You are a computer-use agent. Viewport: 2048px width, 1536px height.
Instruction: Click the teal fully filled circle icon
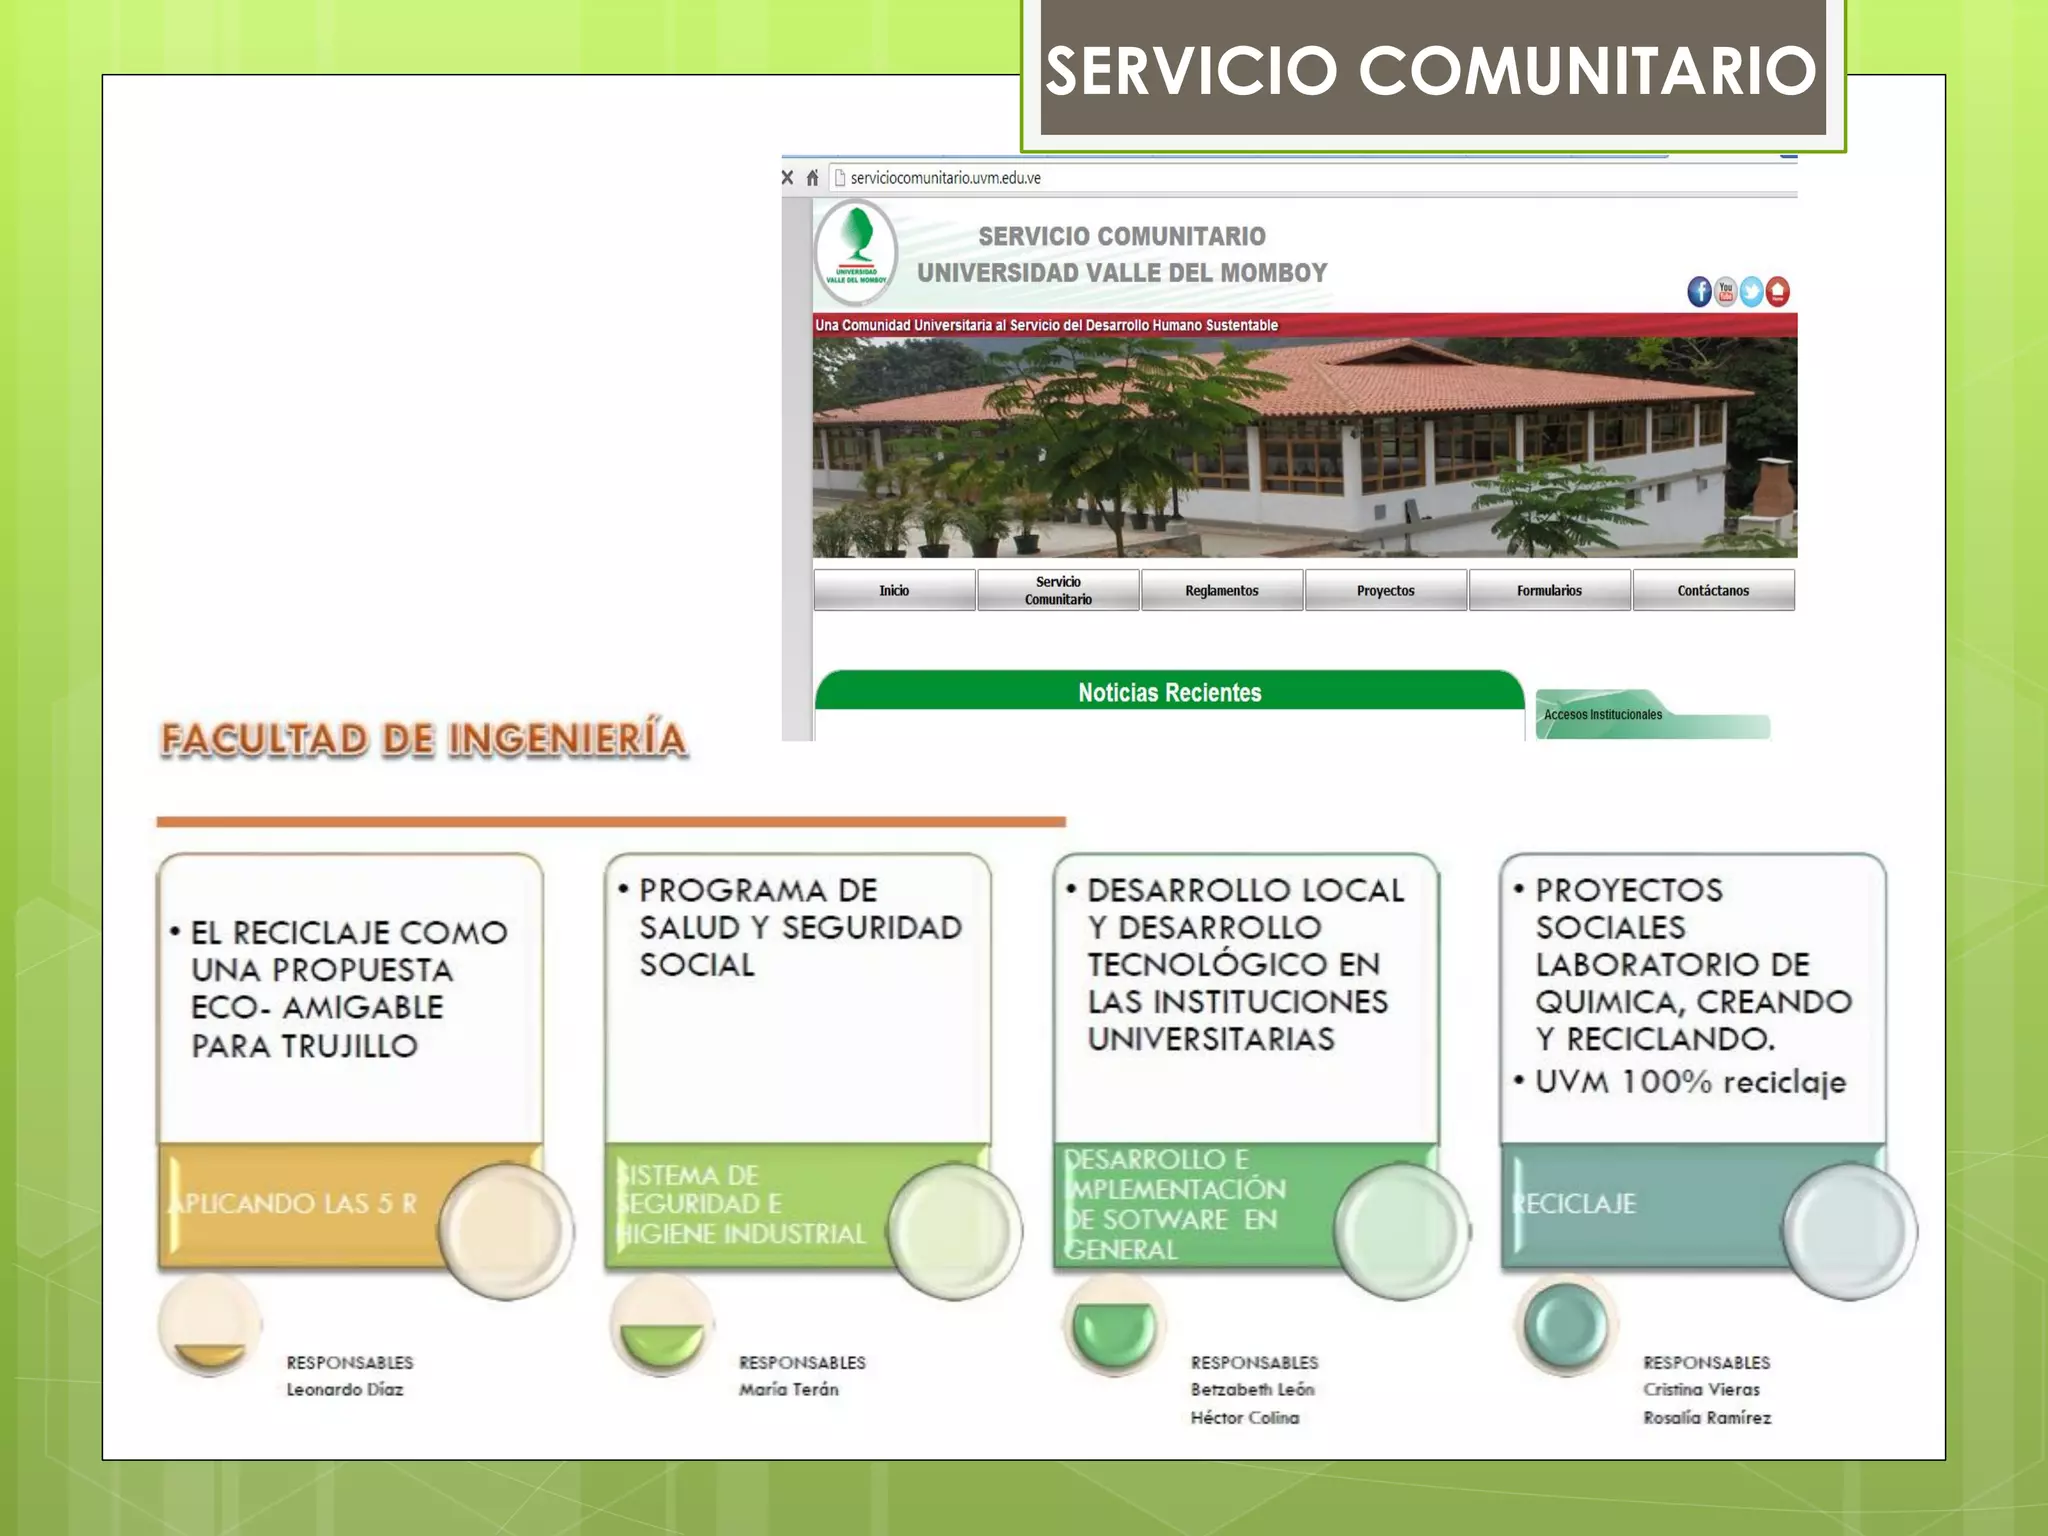click(x=1566, y=1327)
